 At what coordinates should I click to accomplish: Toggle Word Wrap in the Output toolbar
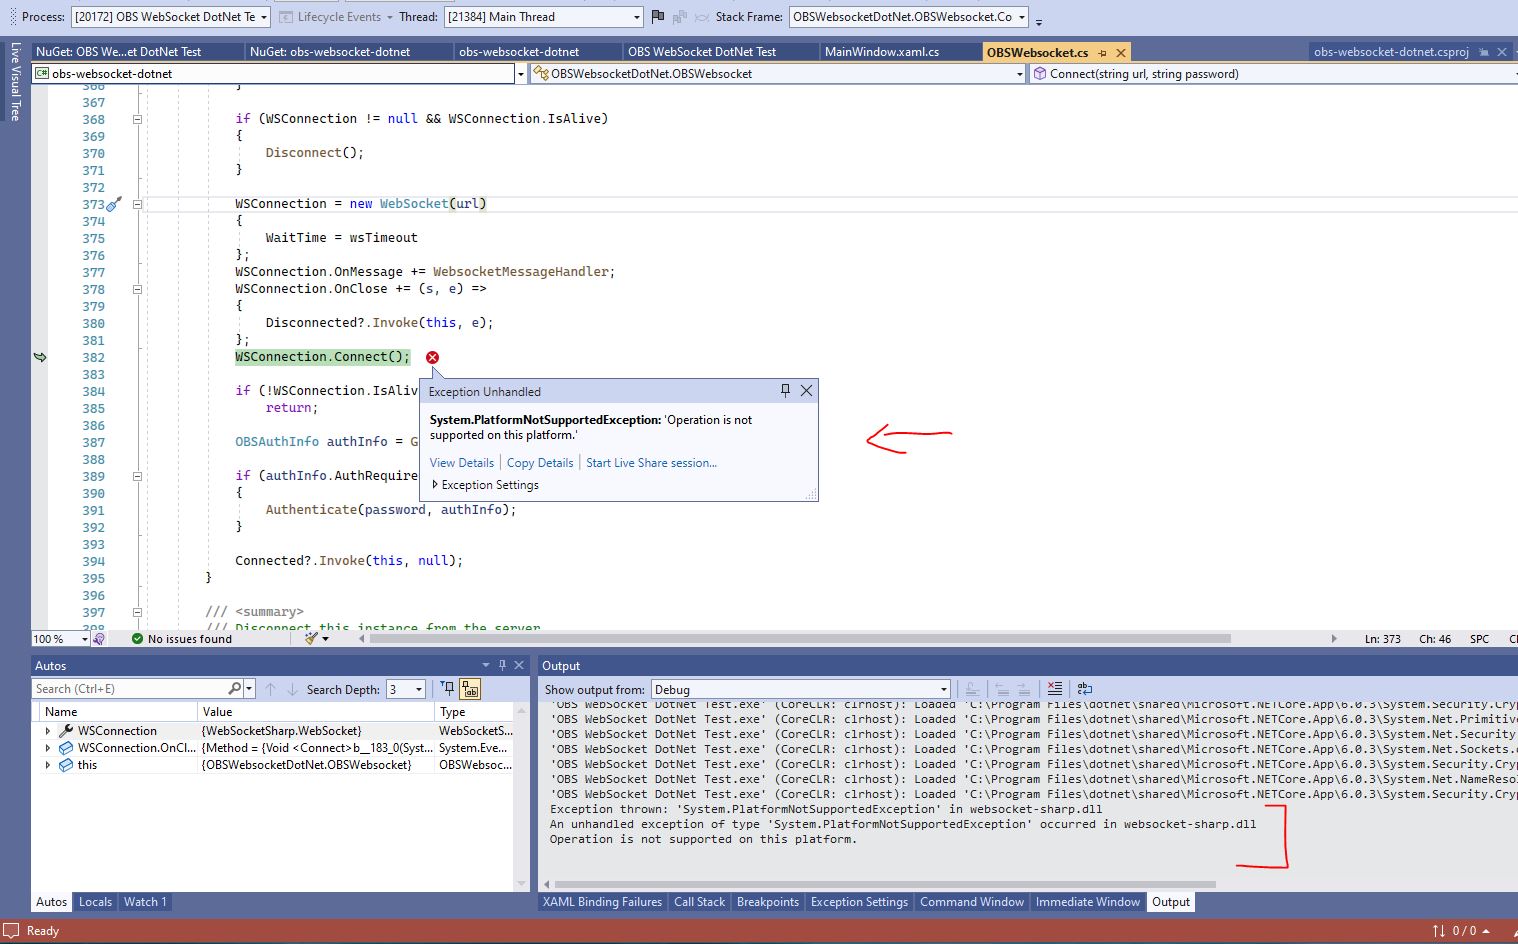[1085, 688]
